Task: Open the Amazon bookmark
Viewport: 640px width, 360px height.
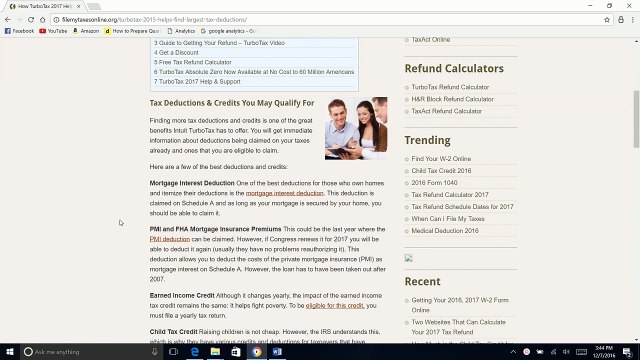Action: point(86,31)
